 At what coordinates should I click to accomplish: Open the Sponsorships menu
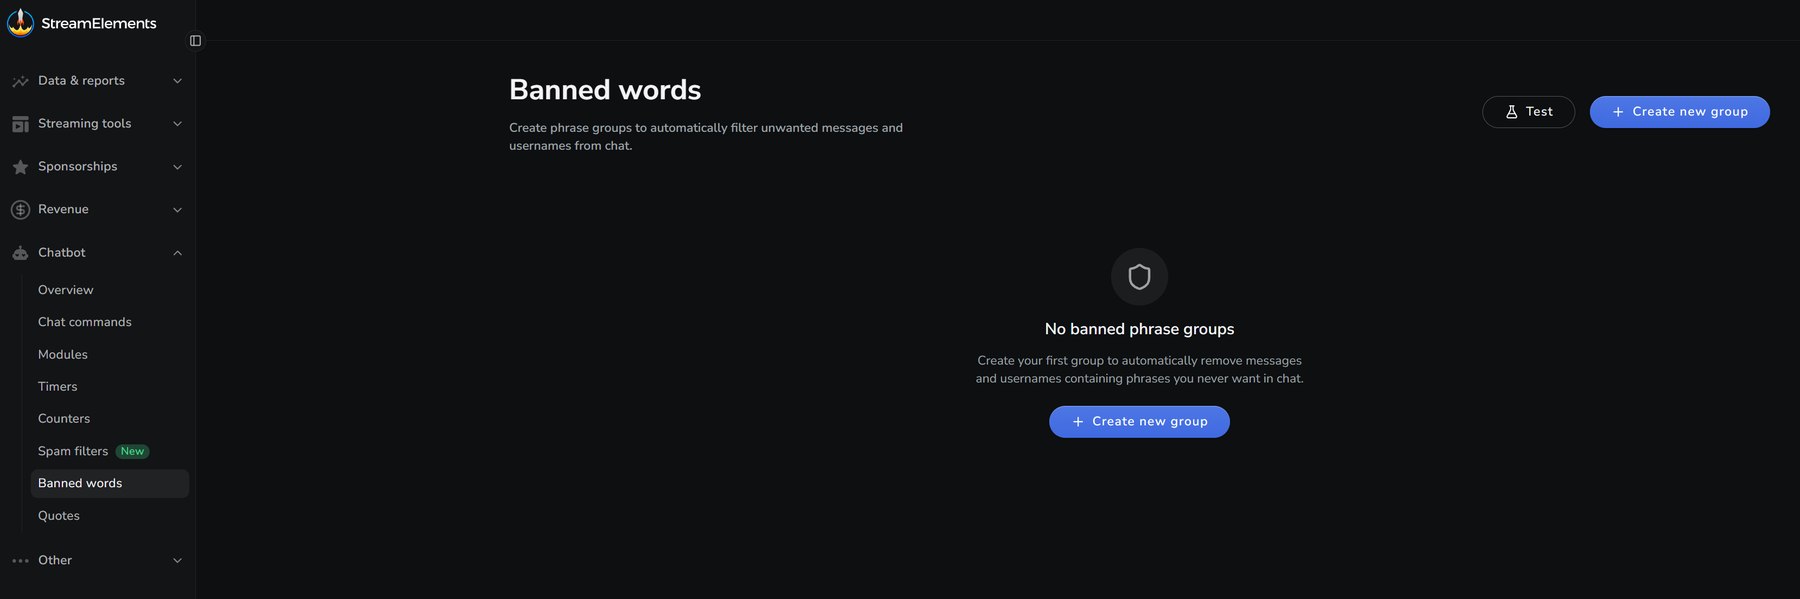(x=77, y=167)
